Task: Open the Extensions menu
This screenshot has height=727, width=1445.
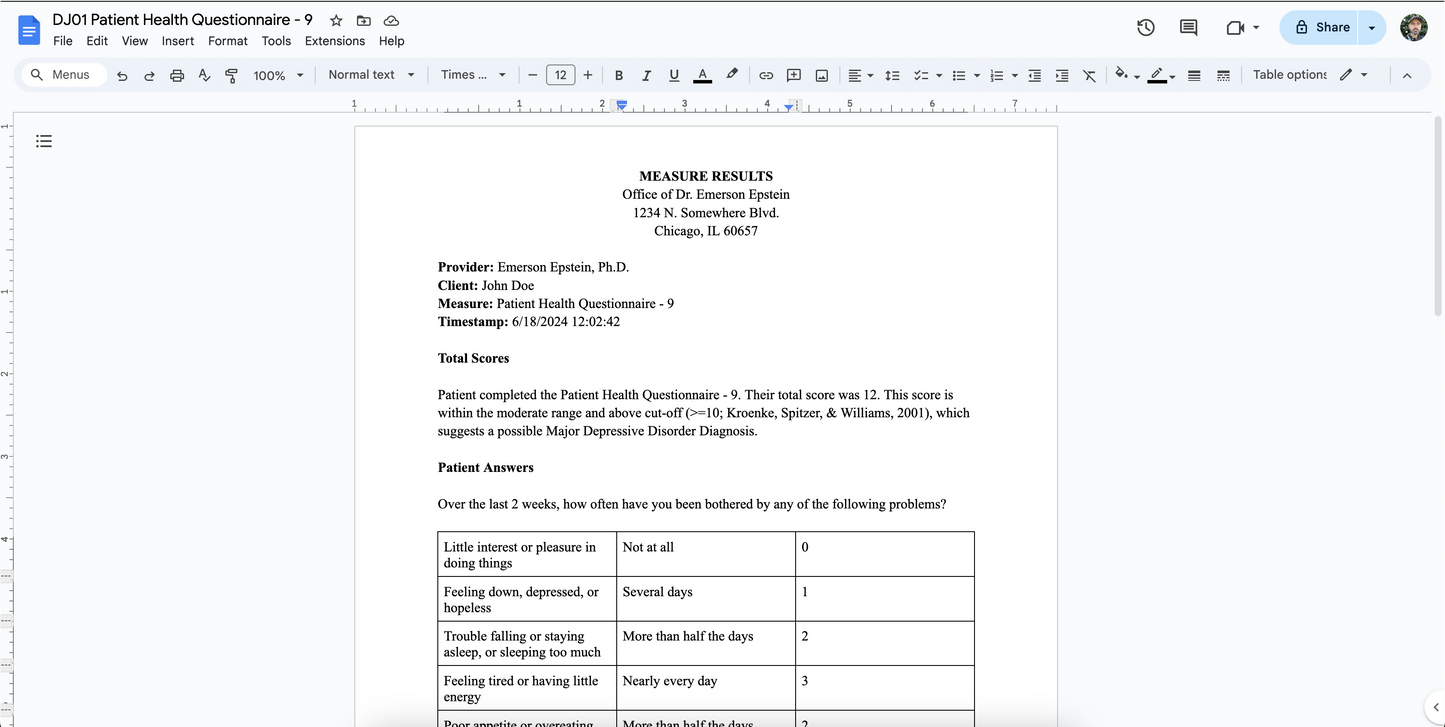Action: click(334, 41)
